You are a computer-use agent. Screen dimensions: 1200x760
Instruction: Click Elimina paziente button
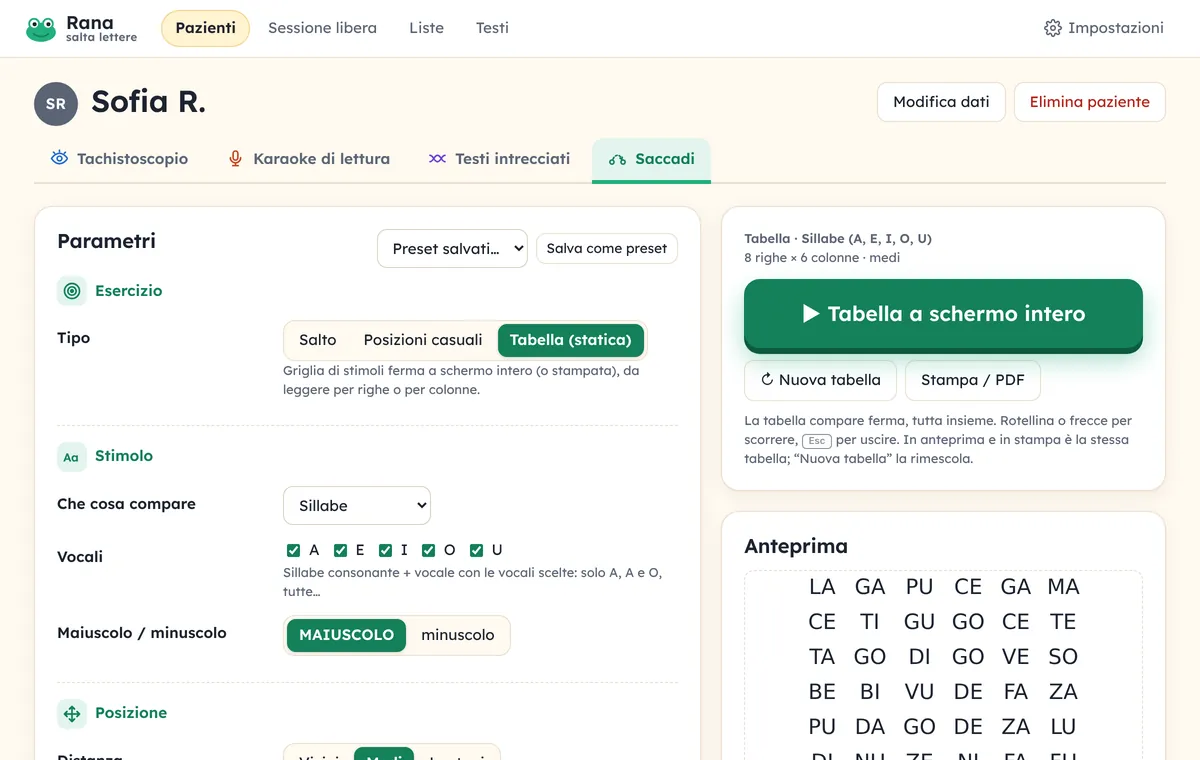tap(1090, 102)
